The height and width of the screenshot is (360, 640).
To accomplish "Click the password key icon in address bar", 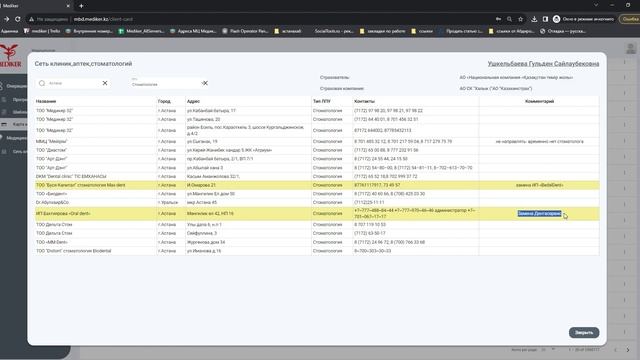I will point(498,19).
